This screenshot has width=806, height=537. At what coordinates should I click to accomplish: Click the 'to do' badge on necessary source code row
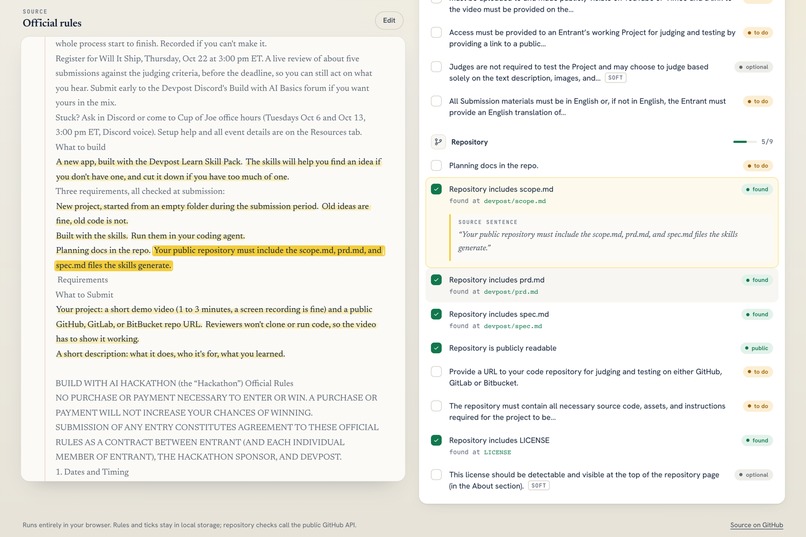[x=758, y=406]
